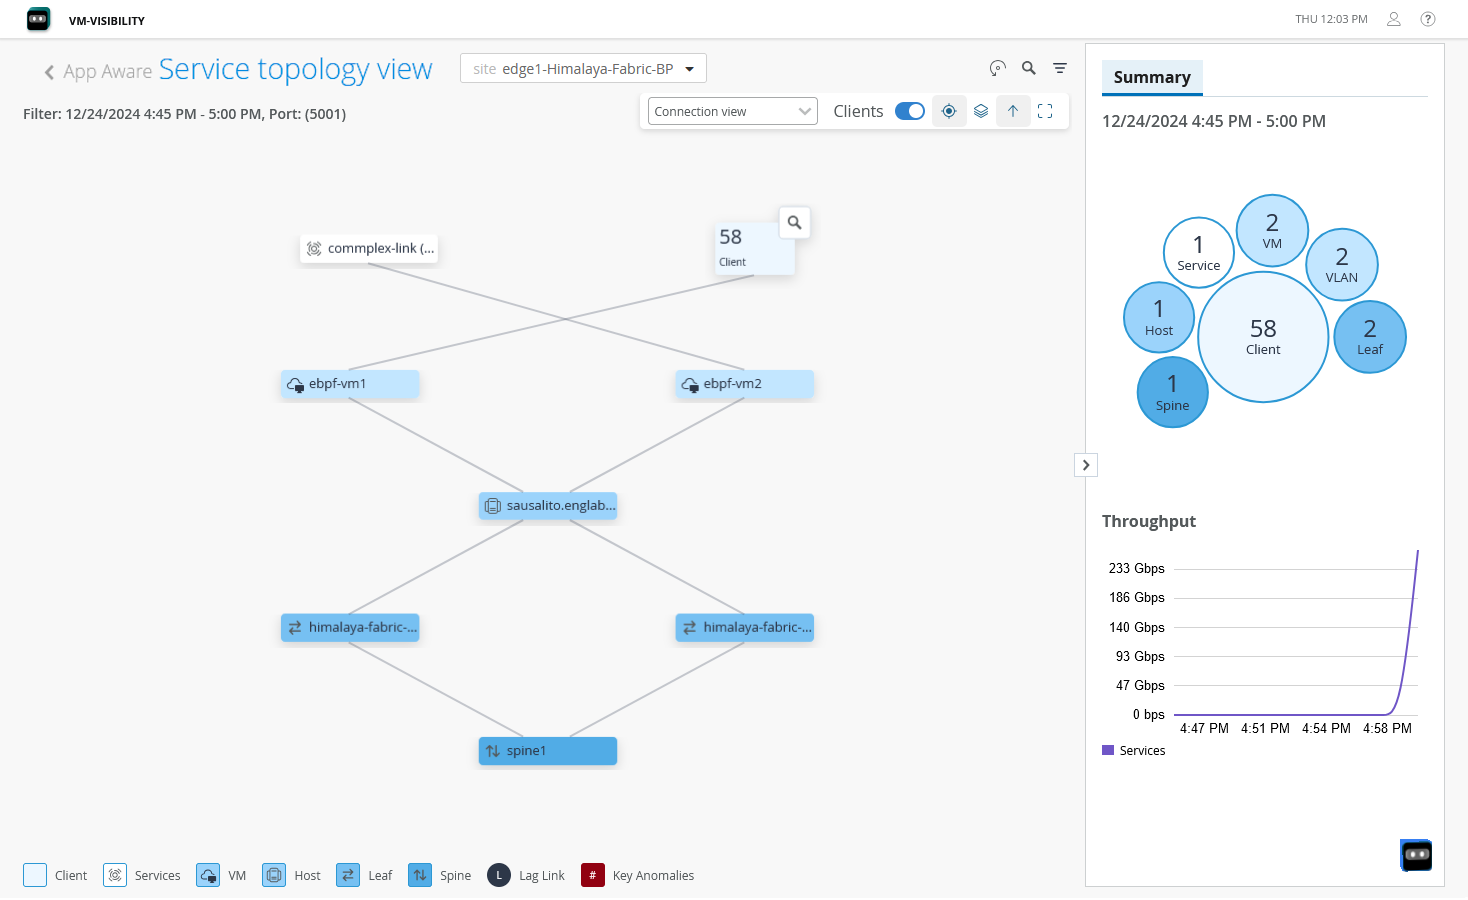Open the filter lines icon
This screenshot has width=1468, height=900.
[x=1060, y=68]
